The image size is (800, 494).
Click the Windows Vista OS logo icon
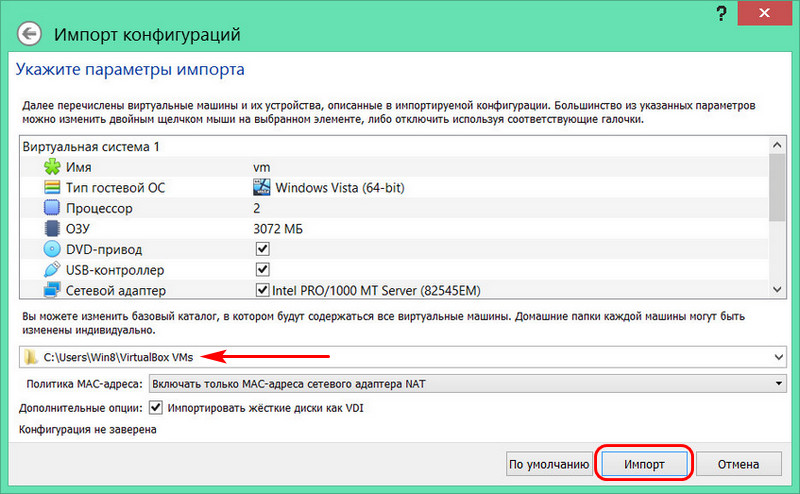262,187
